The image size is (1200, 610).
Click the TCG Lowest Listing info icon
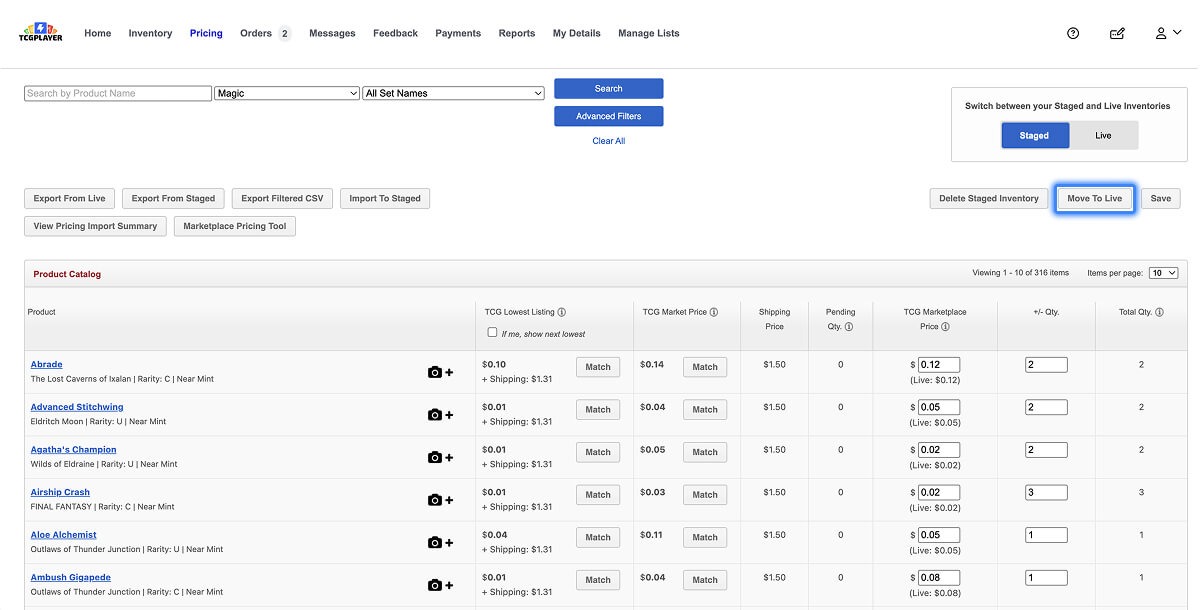[x=562, y=312]
